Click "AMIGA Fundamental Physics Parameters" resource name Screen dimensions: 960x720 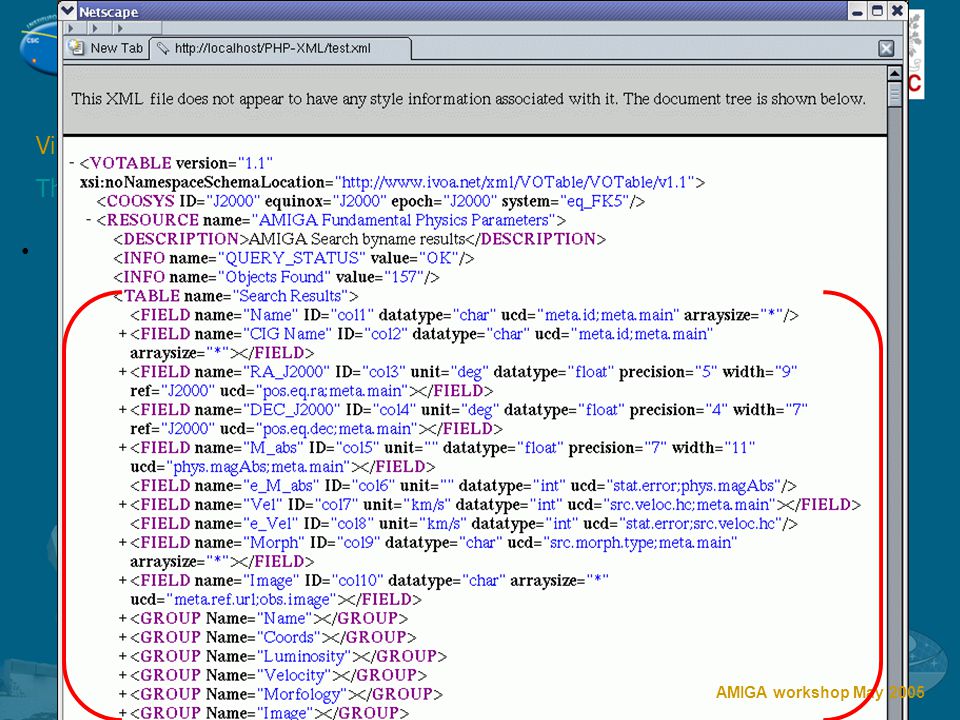pyautogui.click(x=403, y=220)
